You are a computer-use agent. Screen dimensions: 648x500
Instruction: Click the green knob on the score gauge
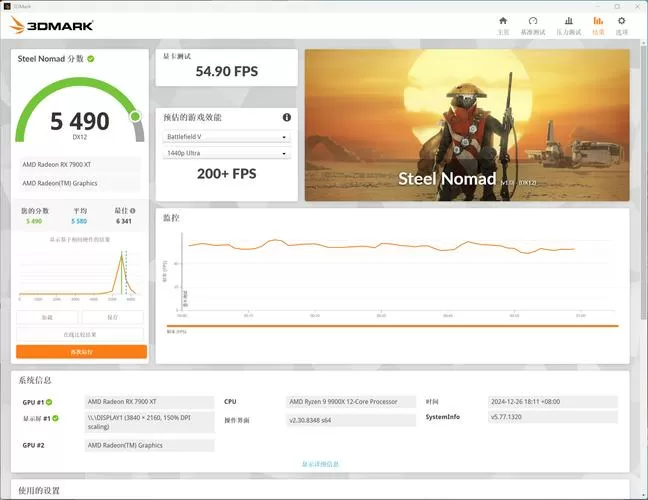coord(135,117)
